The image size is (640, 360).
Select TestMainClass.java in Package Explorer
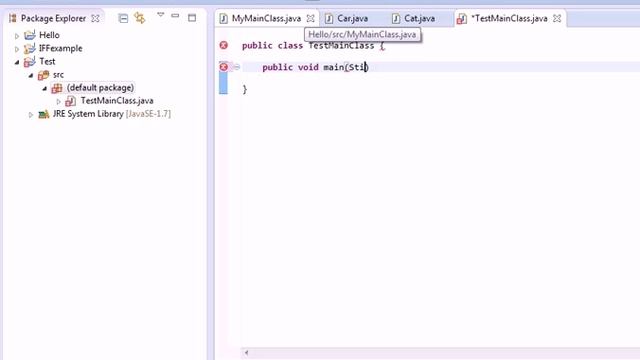coord(117,101)
